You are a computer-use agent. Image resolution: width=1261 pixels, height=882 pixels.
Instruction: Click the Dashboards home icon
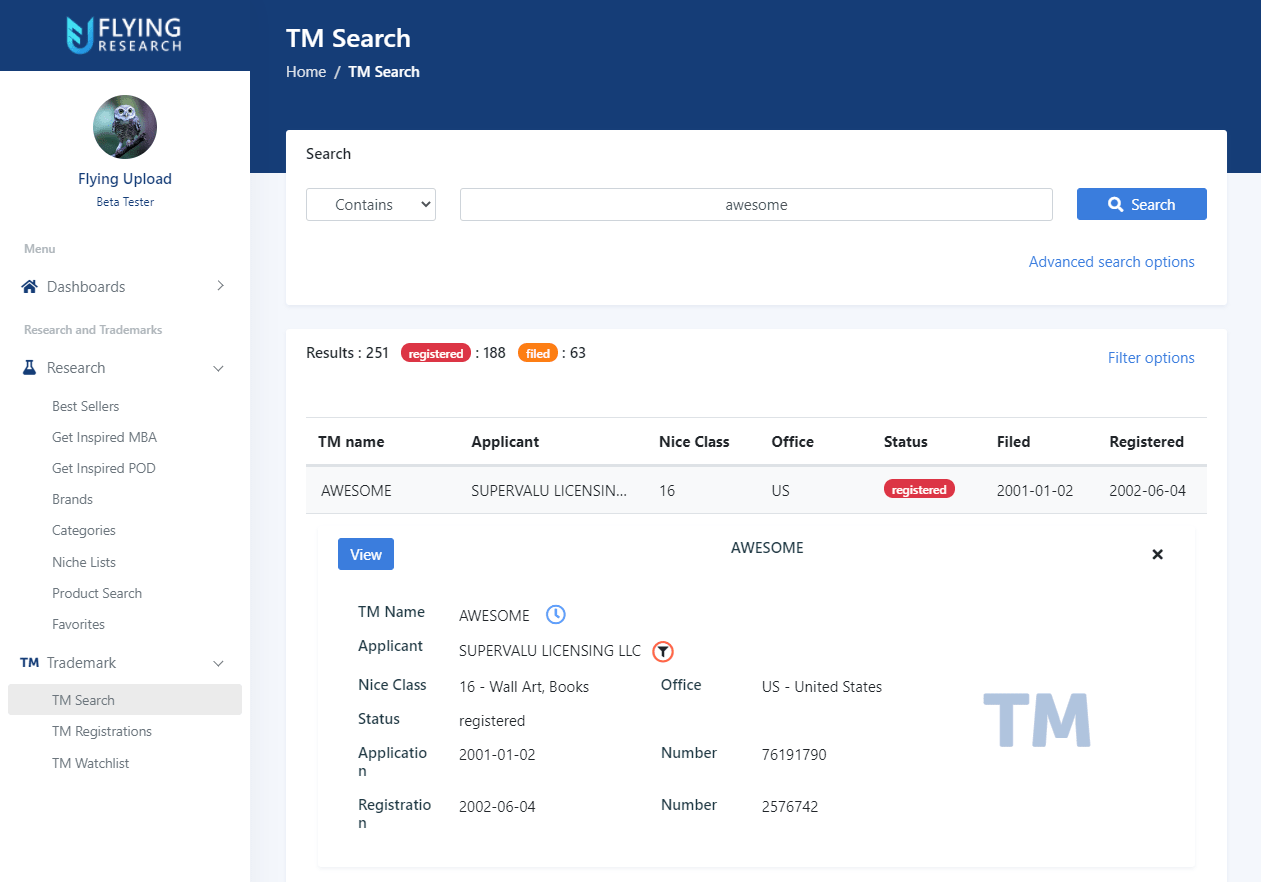pos(30,286)
